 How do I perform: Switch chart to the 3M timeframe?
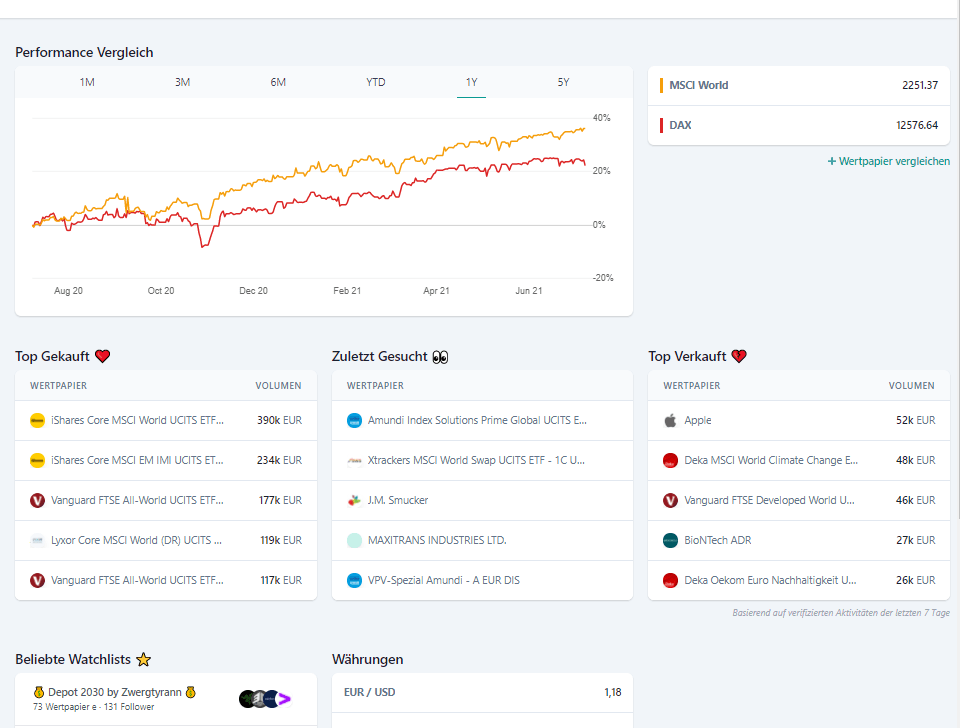(182, 82)
